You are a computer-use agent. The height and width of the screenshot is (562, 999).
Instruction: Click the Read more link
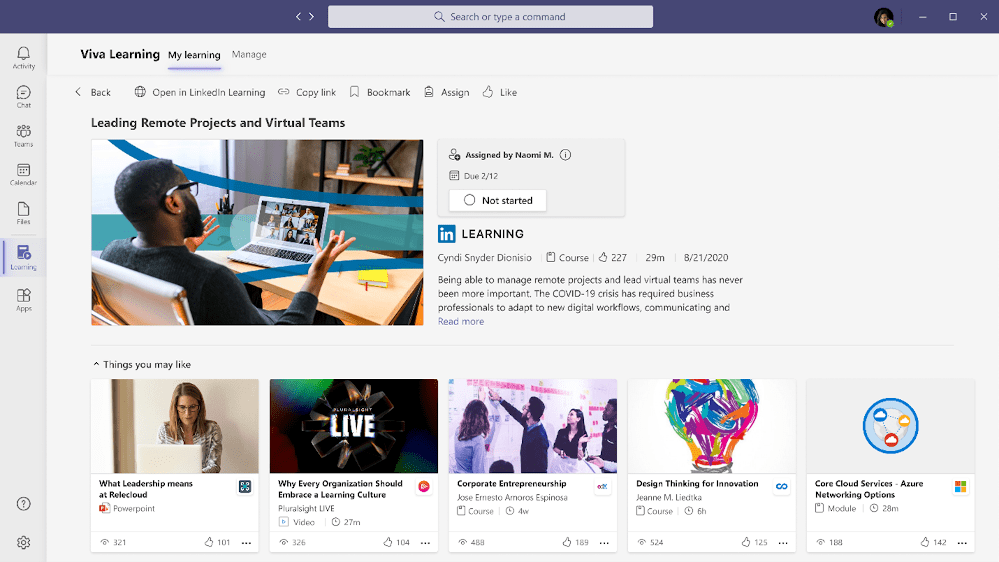tap(460, 322)
